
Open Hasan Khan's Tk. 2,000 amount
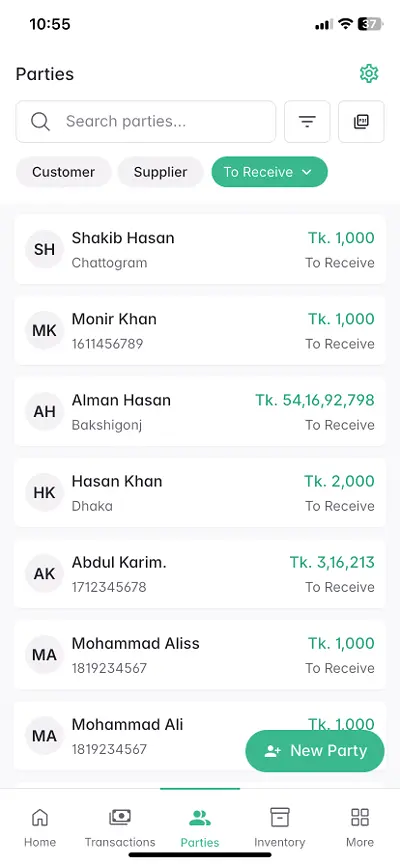coord(339,481)
